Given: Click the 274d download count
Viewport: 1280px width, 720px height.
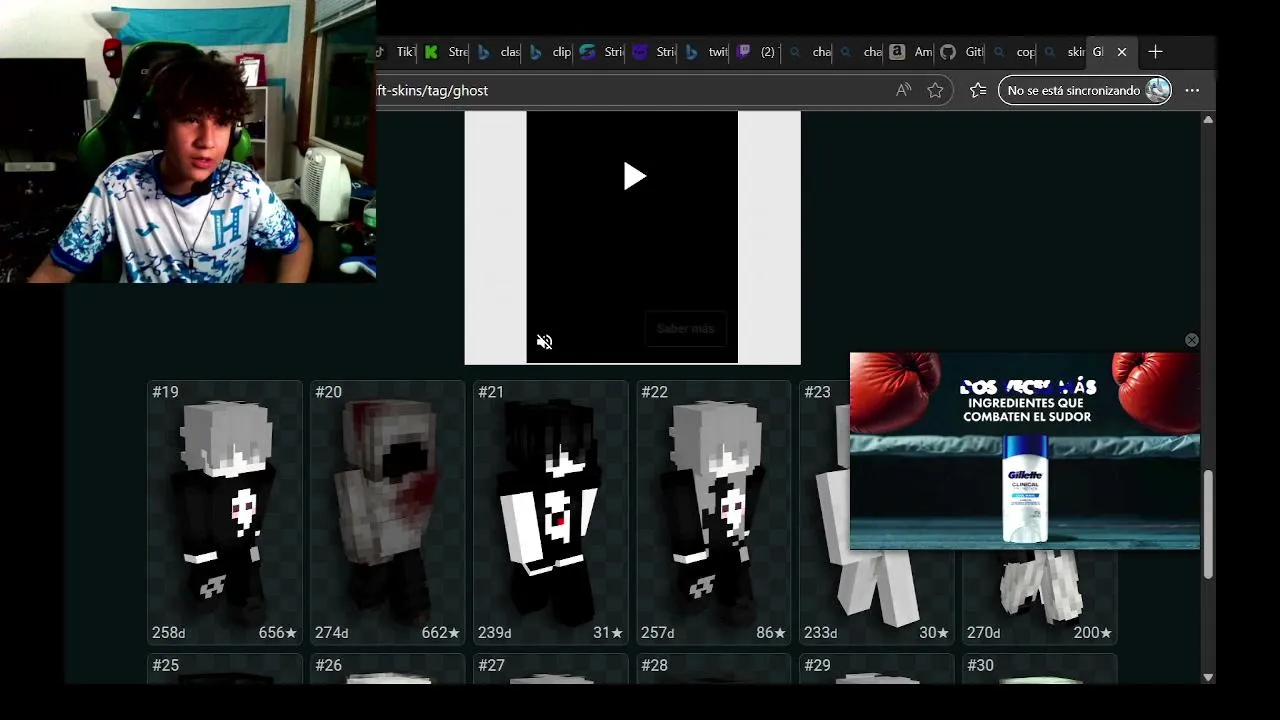Looking at the screenshot, I should point(332,633).
